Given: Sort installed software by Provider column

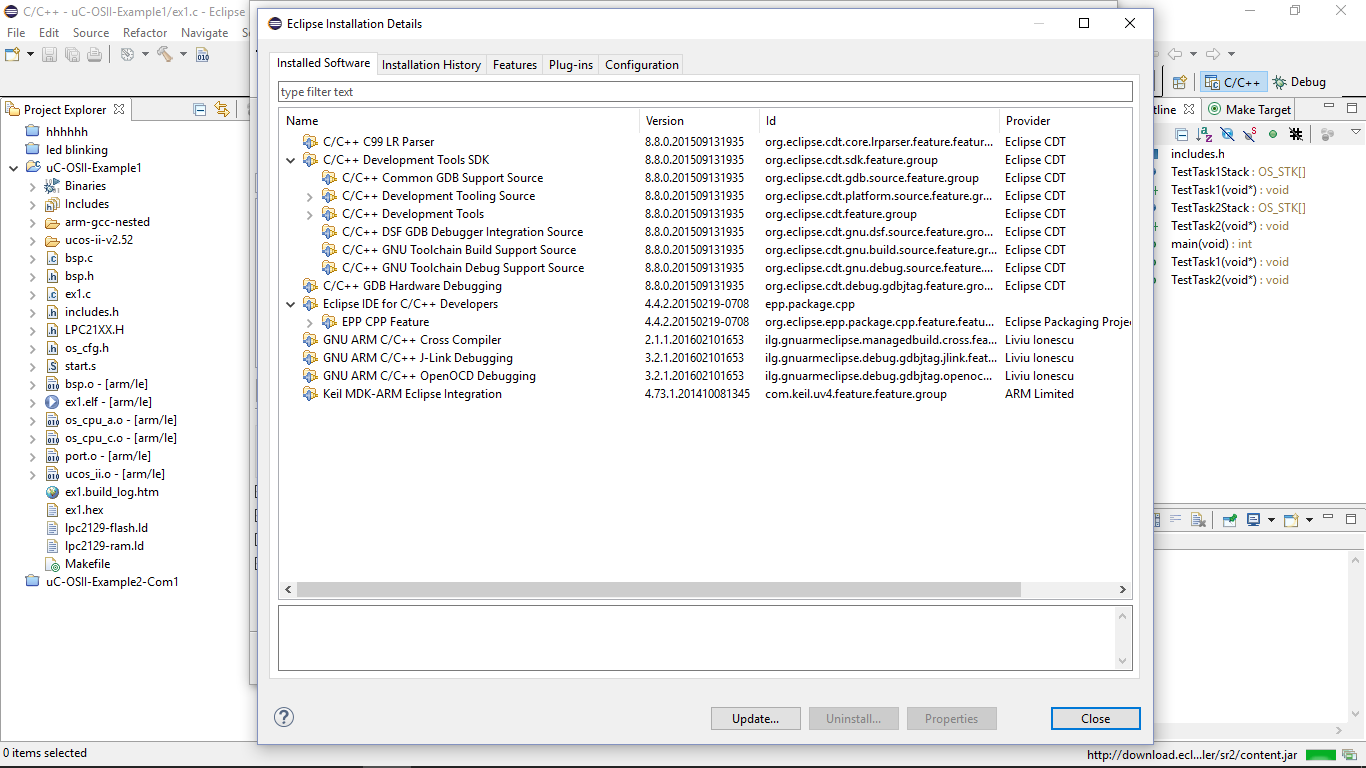Looking at the screenshot, I should (1066, 121).
